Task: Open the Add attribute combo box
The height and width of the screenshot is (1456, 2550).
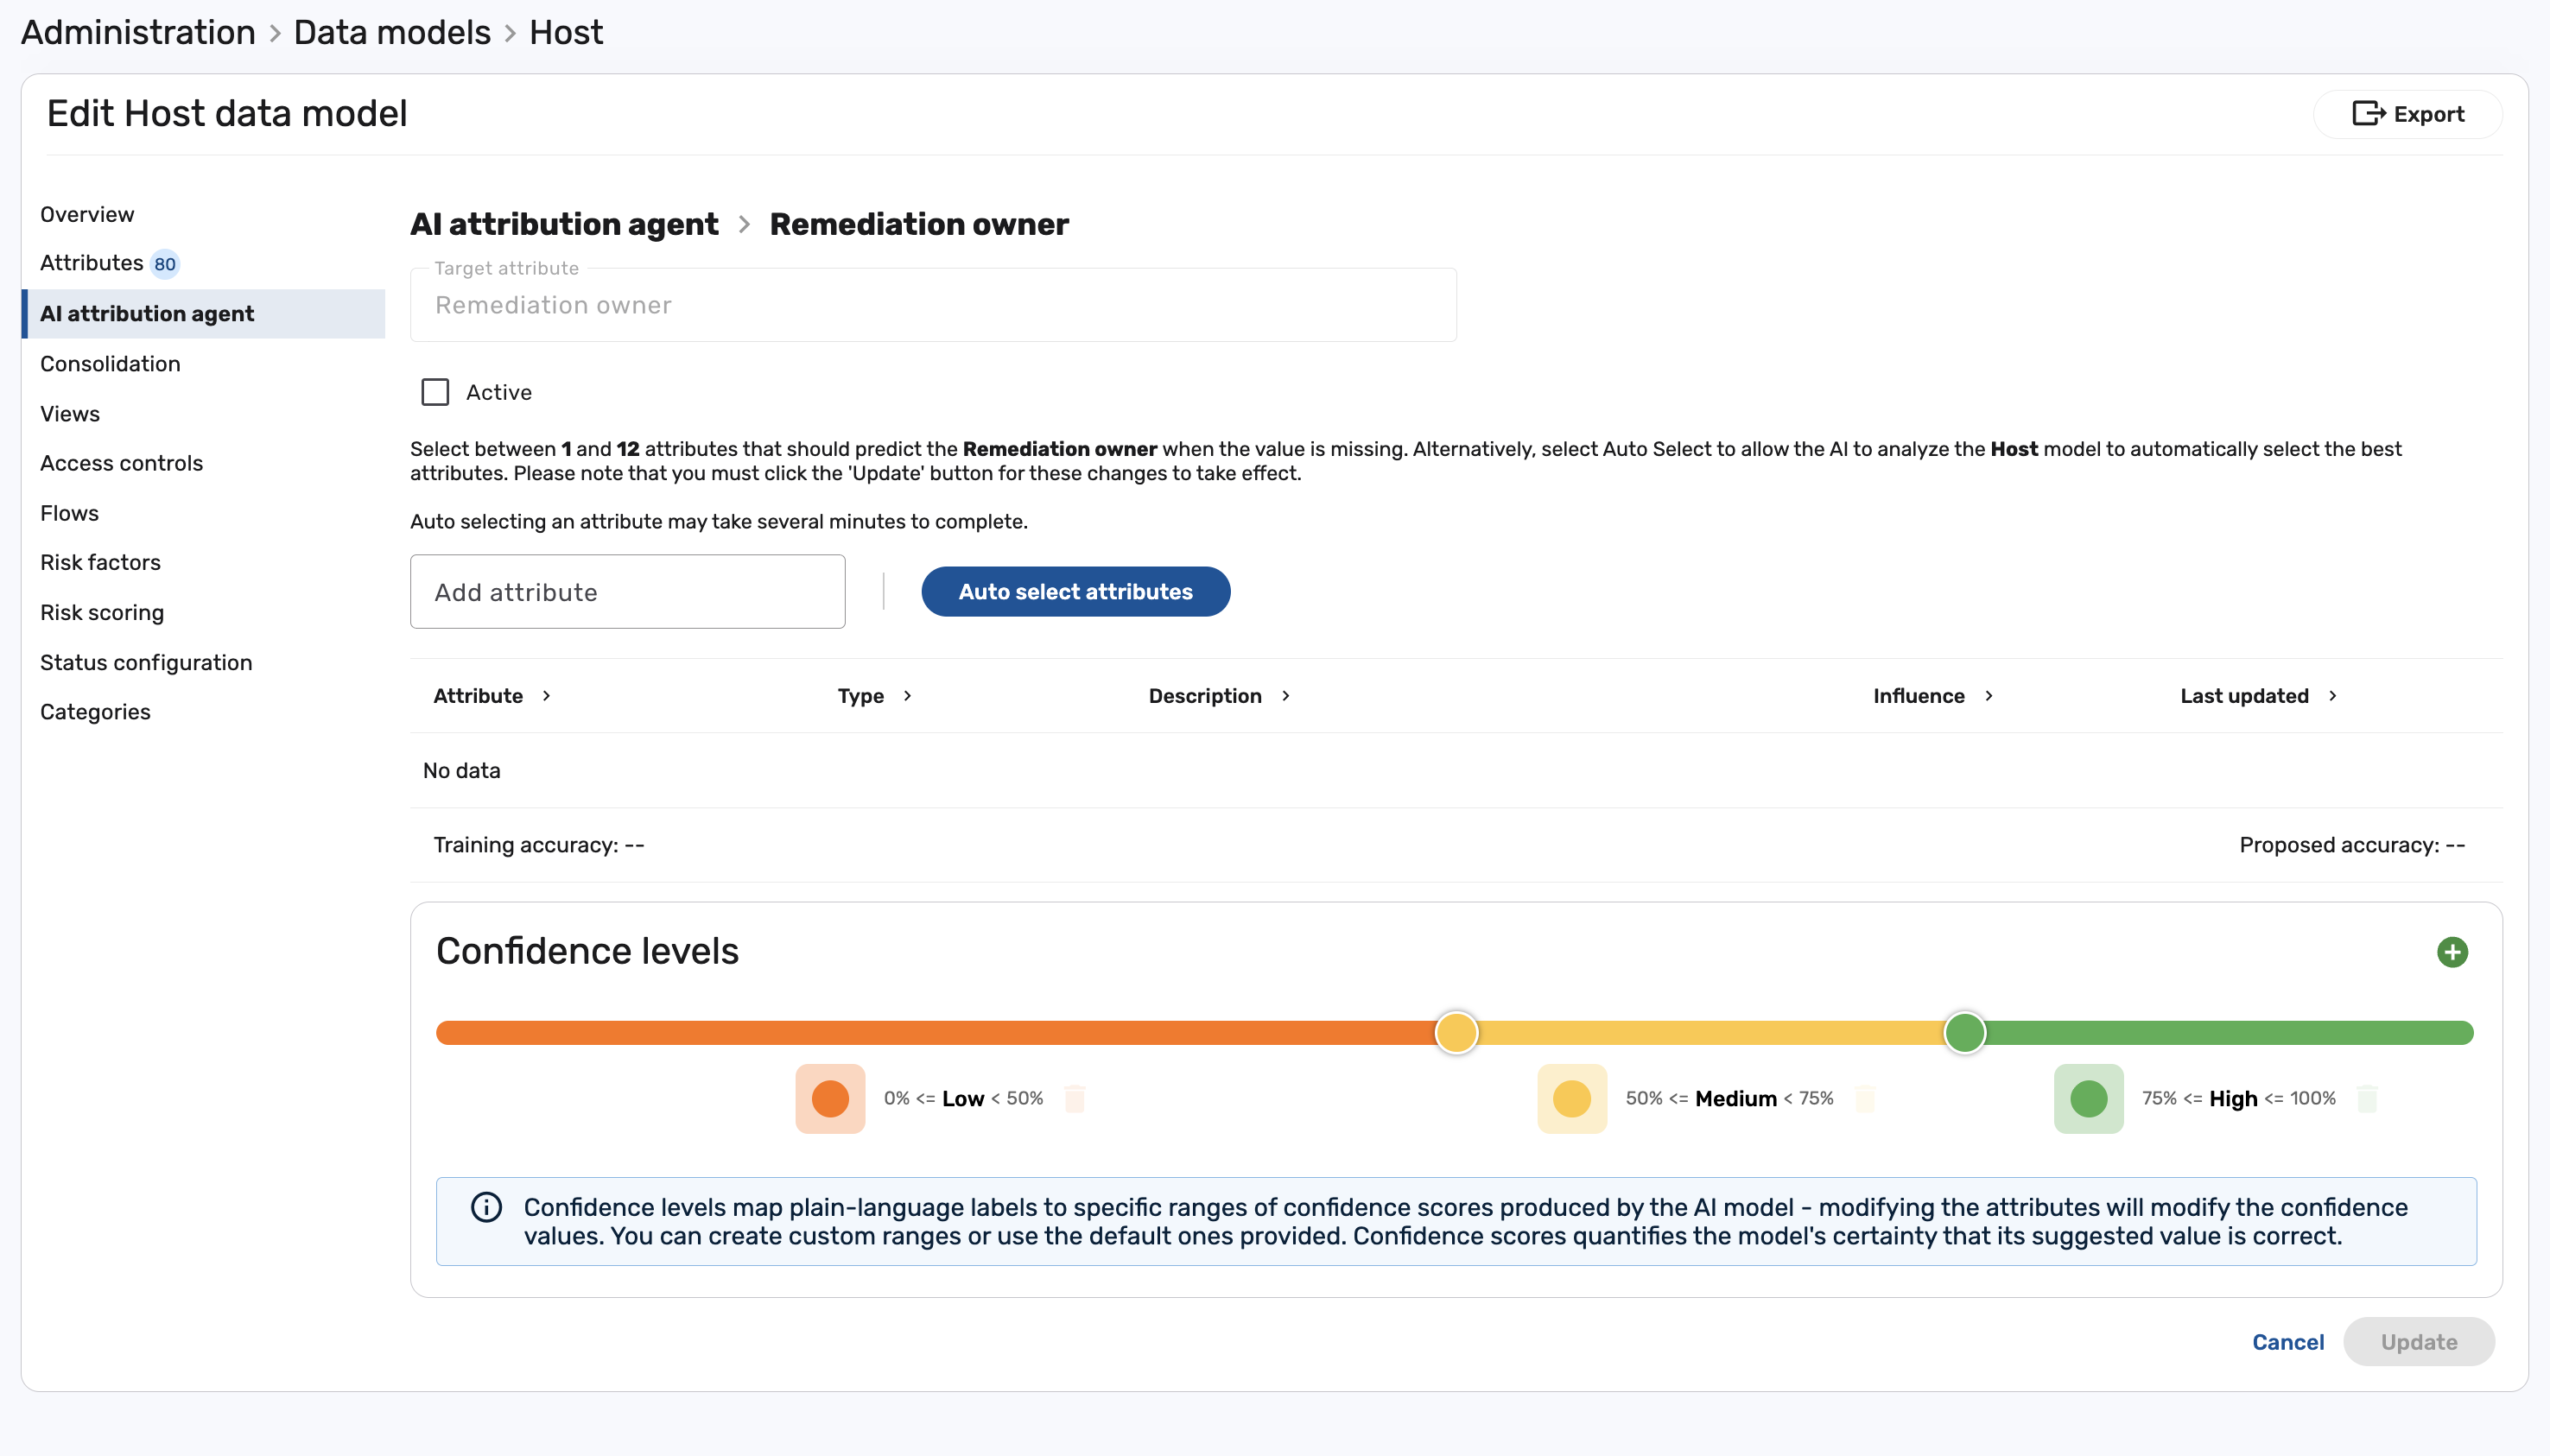Action: click(x=628, y=592)
